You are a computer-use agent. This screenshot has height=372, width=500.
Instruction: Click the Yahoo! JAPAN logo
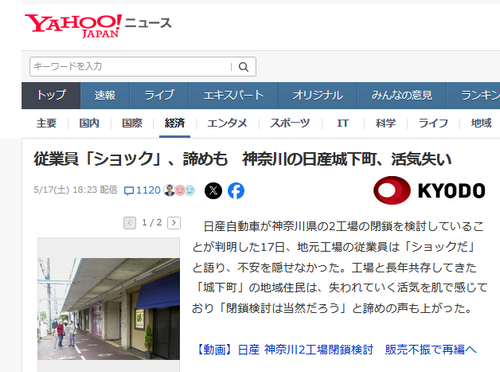click(73, 26)
